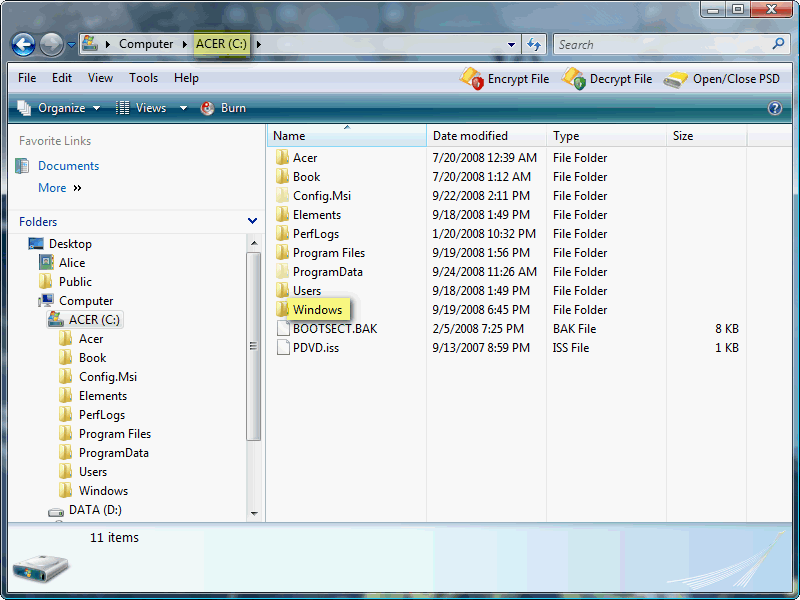Click the Back navigation arrow button

(23, 45)
